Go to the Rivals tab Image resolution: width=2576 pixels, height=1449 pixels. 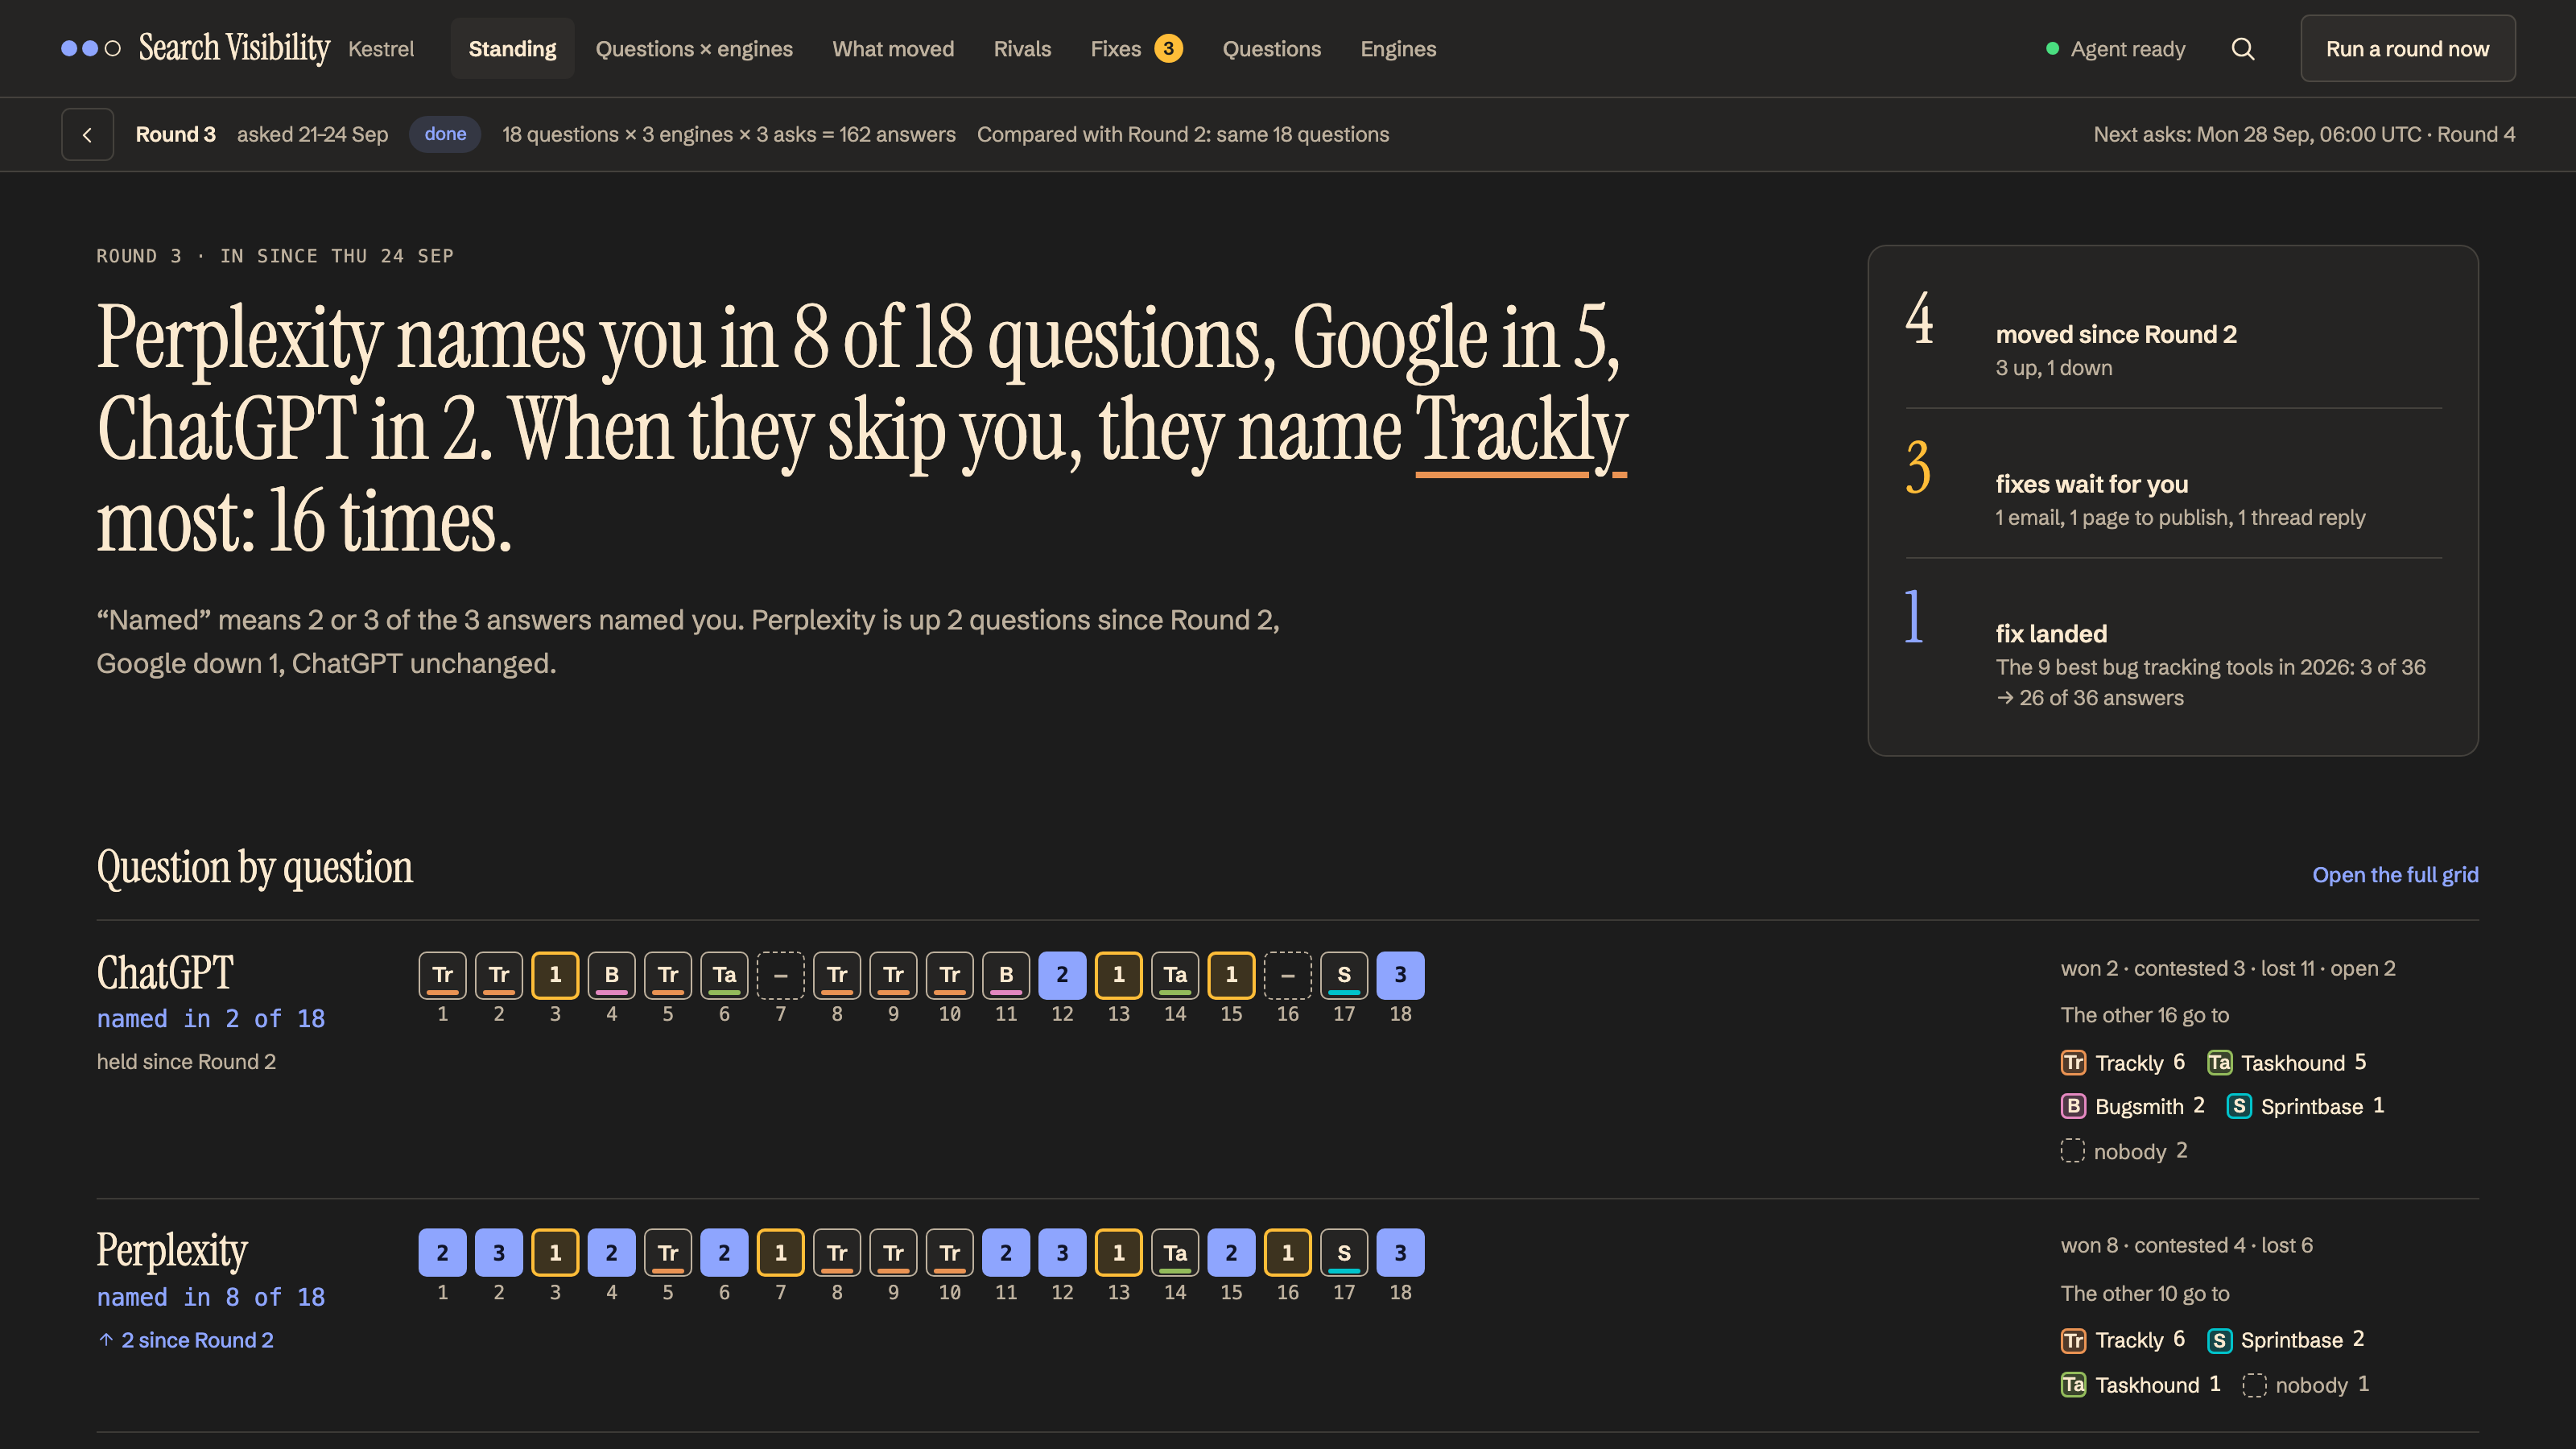pyautogui.click(x=1022, y=49)
